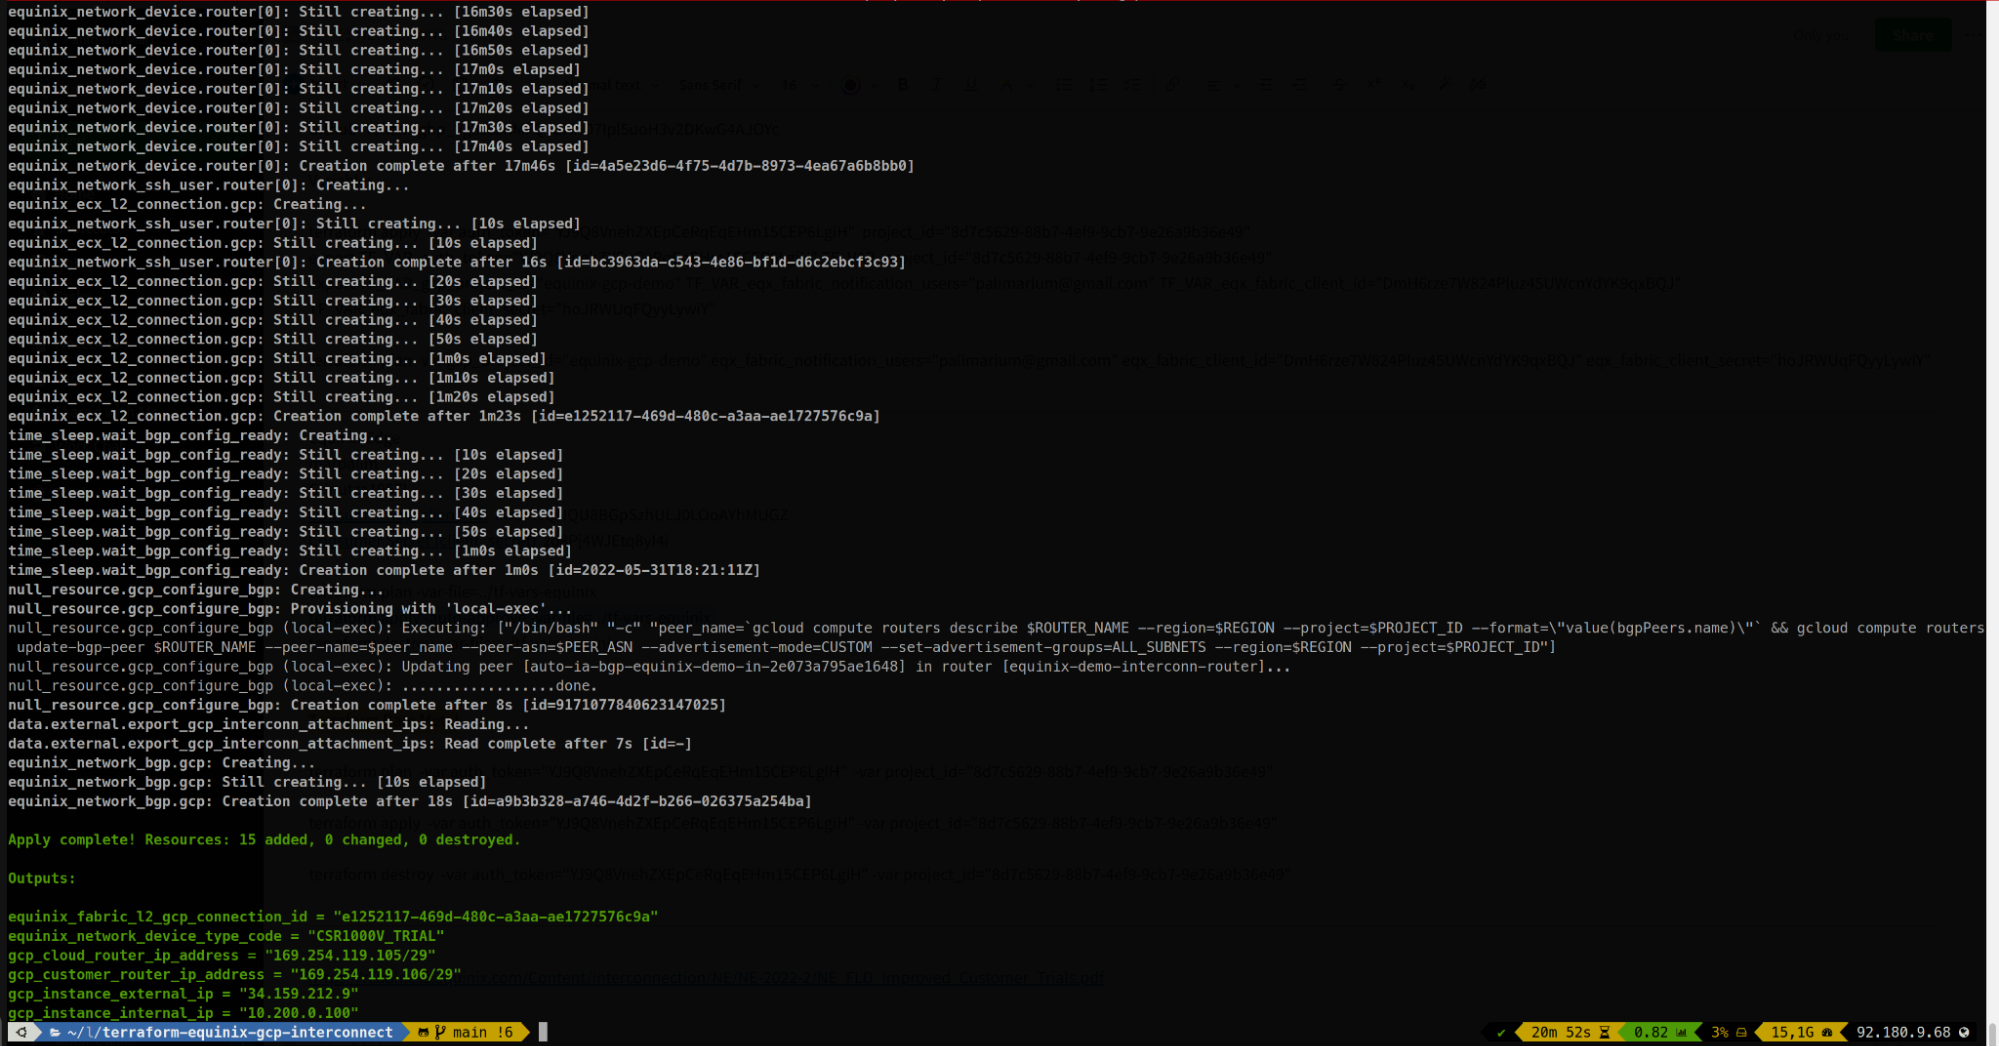This screenshot has width=1999, height=1047.
Task: Click the insert link icon in background document
Action: pyautogui.click(x=1172, y=86)
